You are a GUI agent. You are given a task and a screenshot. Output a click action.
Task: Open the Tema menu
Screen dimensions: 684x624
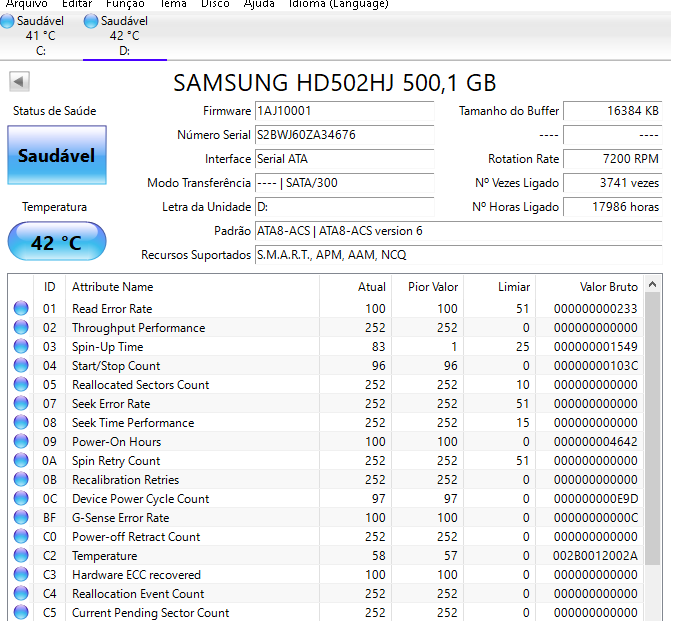[x=173, y=4]
